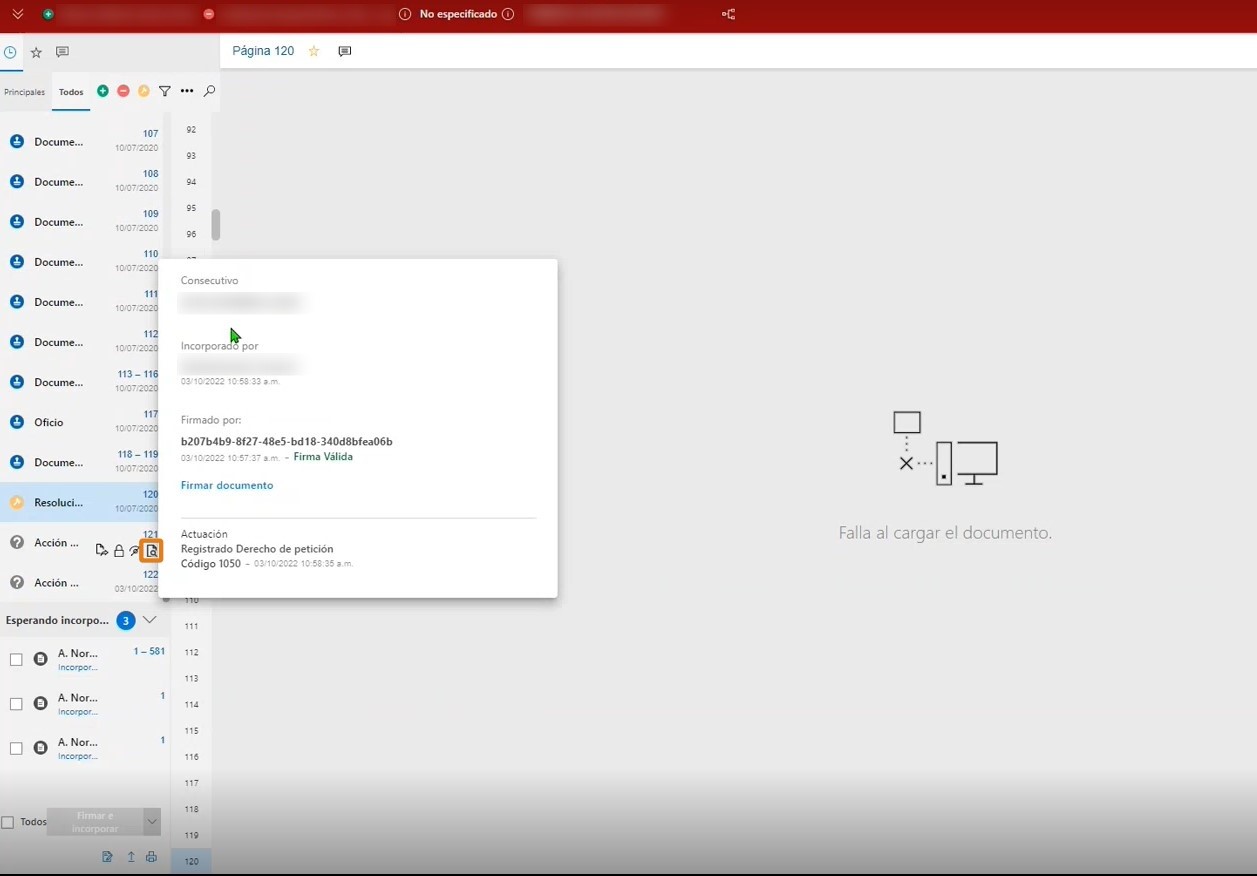Viewport: 1257px width, 876px height.
Task: Check the third A. Nor... item checkbox
Action: point(16,748)
